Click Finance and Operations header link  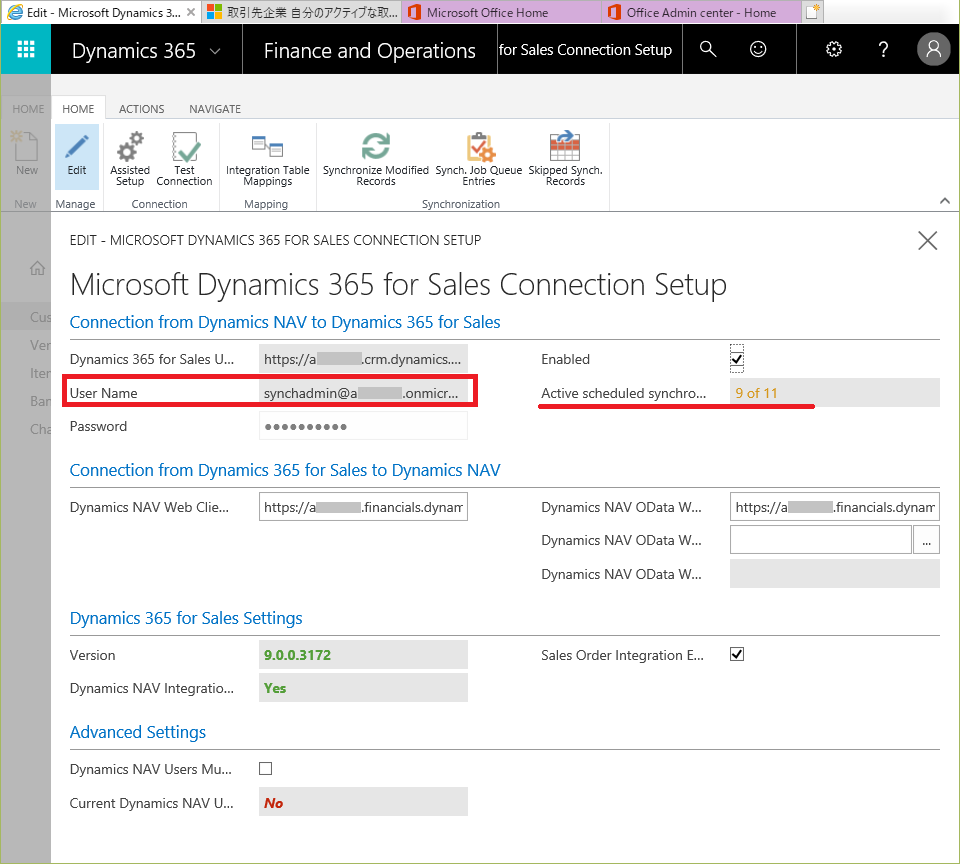[369, 51]
